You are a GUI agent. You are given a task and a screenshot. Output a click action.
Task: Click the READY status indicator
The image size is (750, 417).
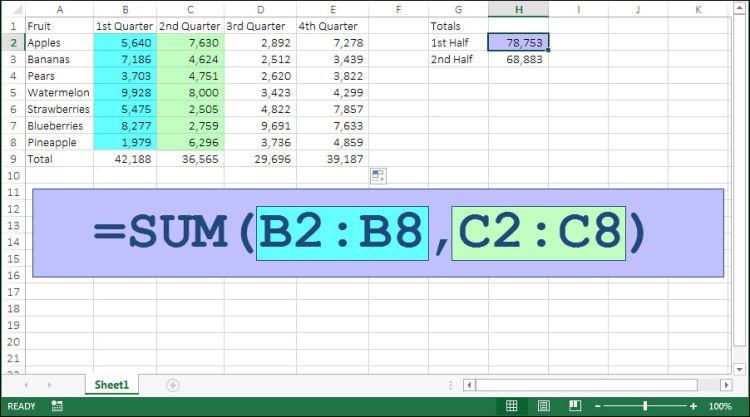tap(22, 406)
